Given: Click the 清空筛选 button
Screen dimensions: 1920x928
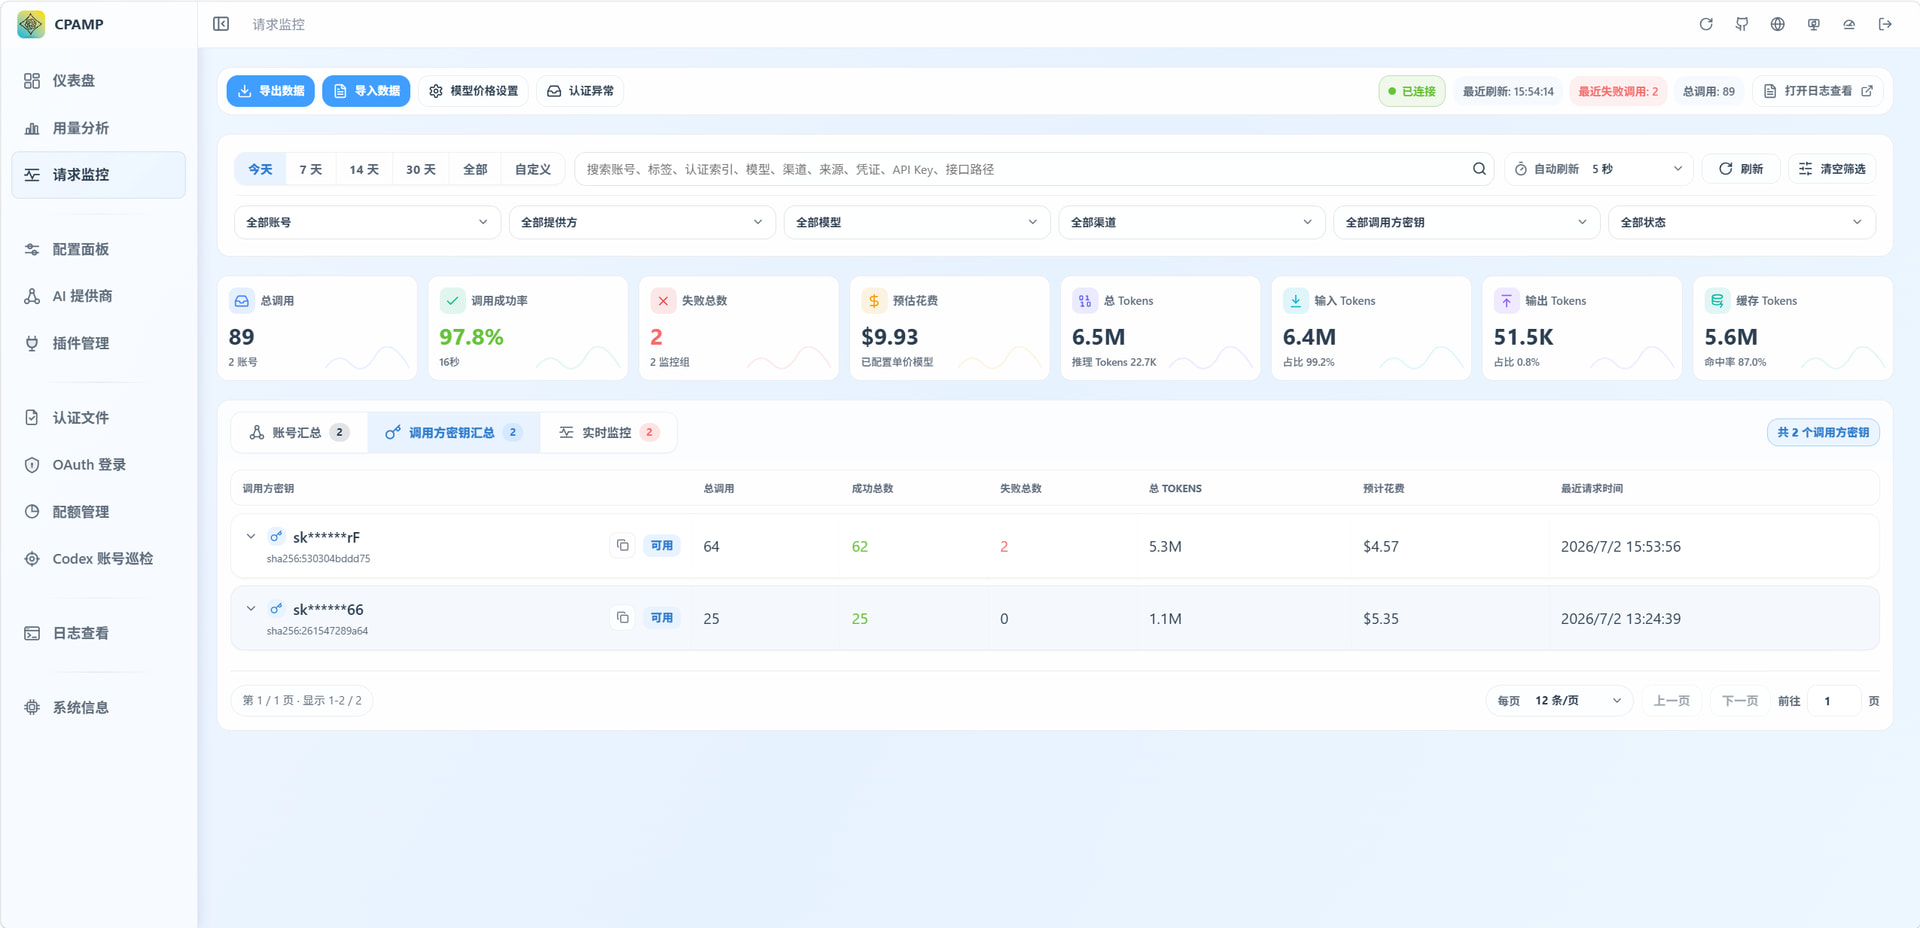Looking at the screenshot, I should [1832, 169].
